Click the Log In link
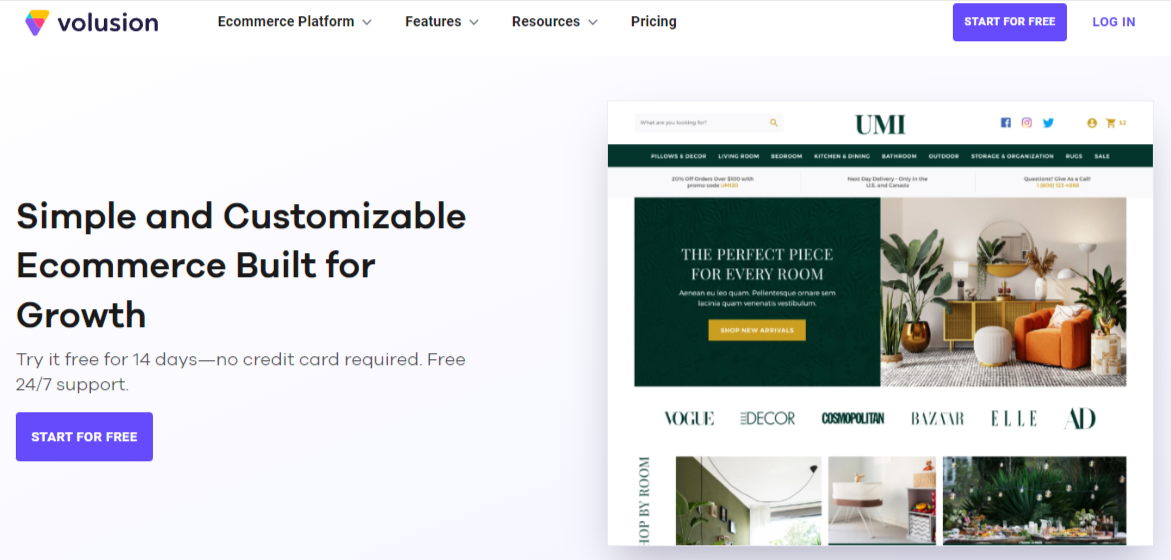 point(1113,22)
